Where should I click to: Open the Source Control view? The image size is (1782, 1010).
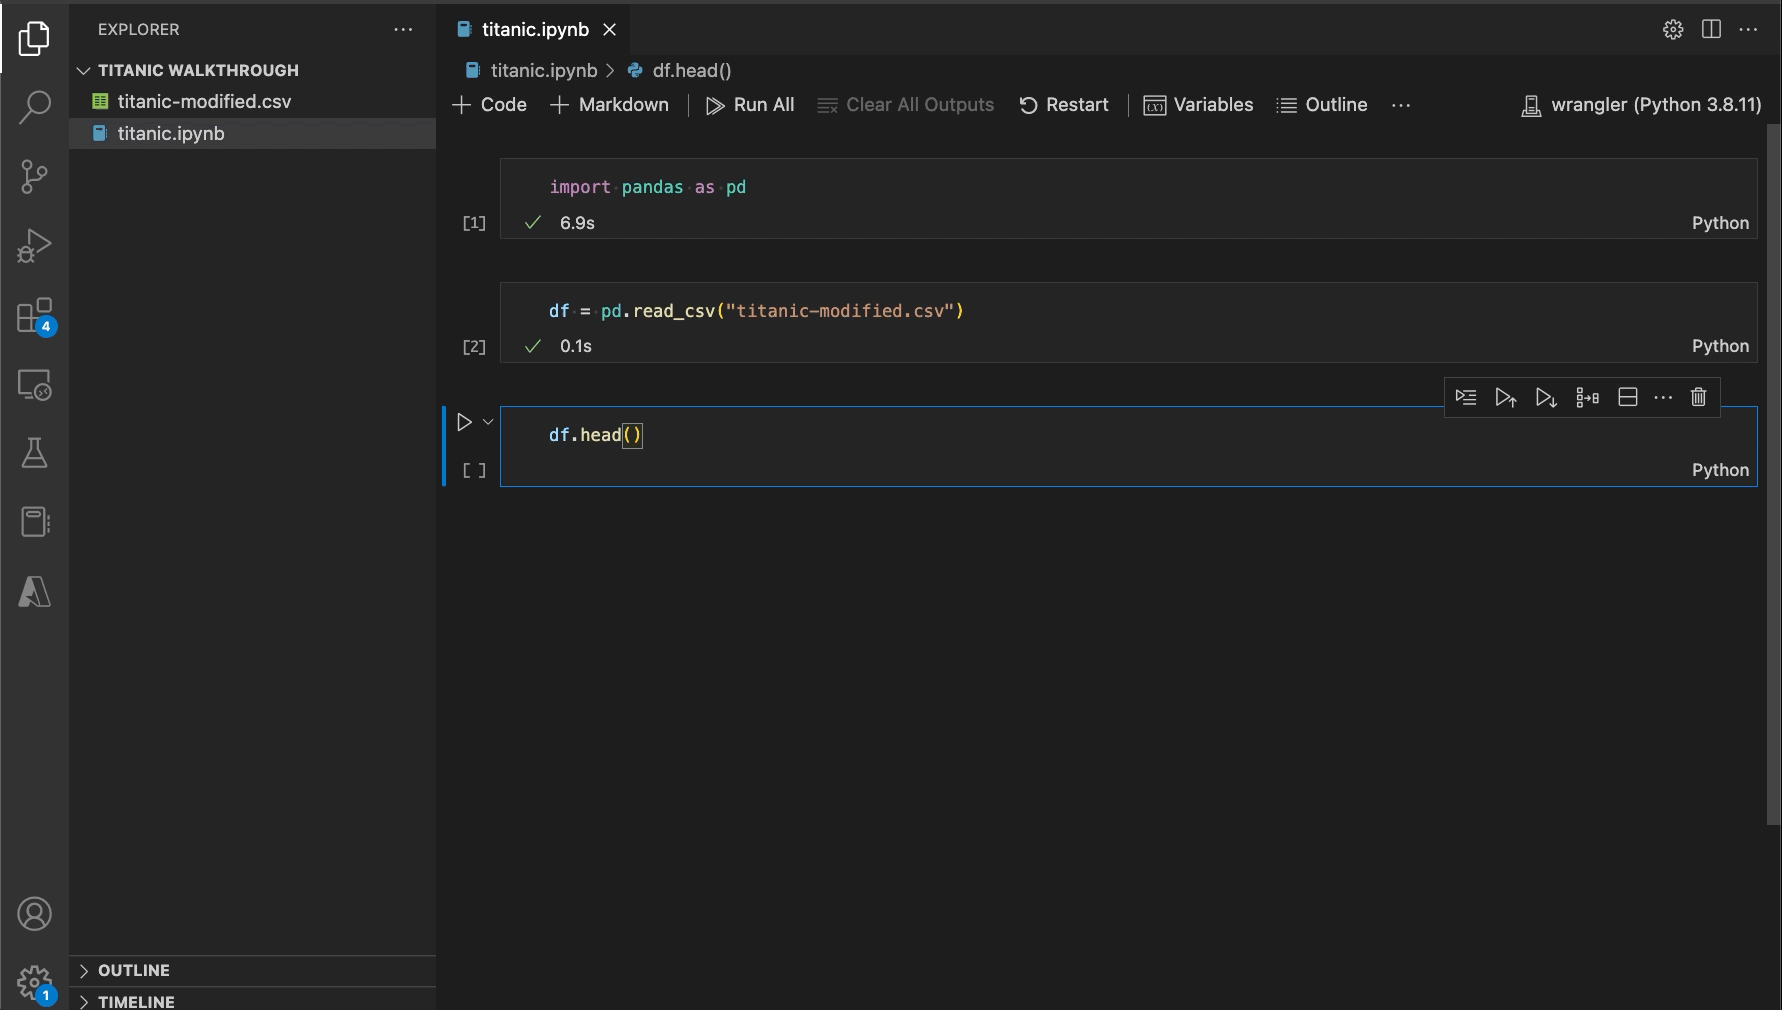pos(35,176)
